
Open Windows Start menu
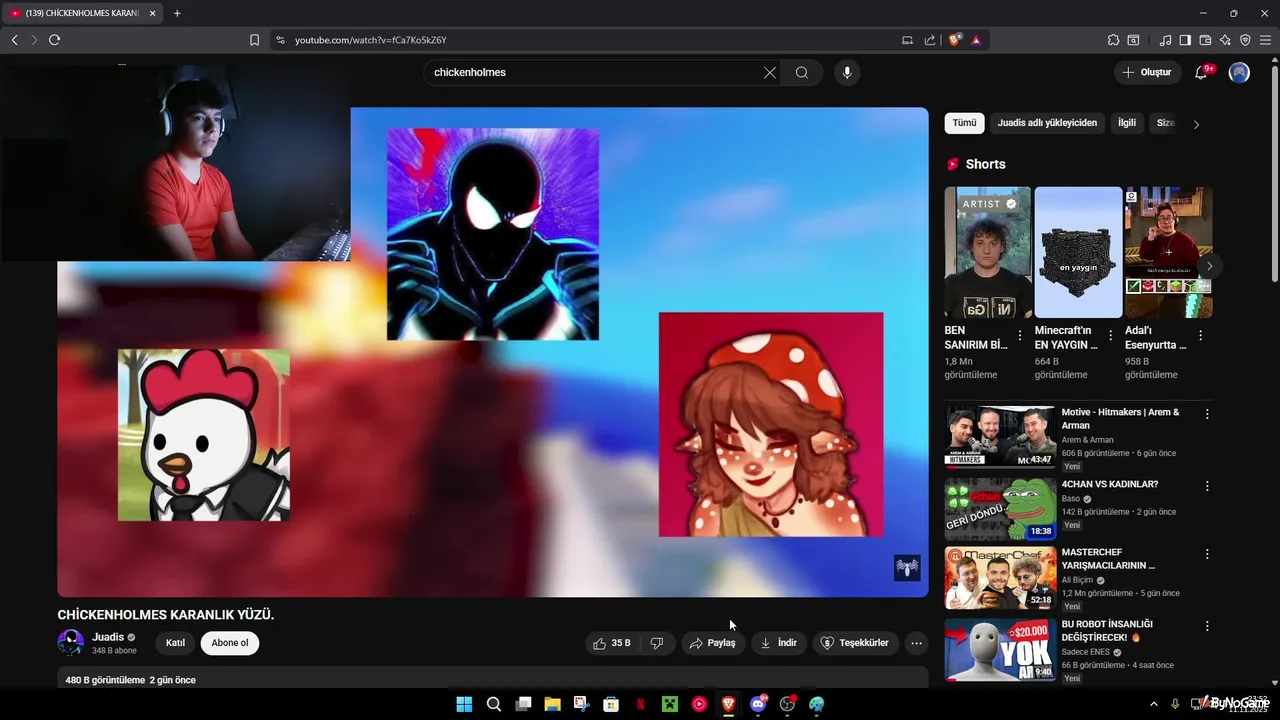coord(464,704)
